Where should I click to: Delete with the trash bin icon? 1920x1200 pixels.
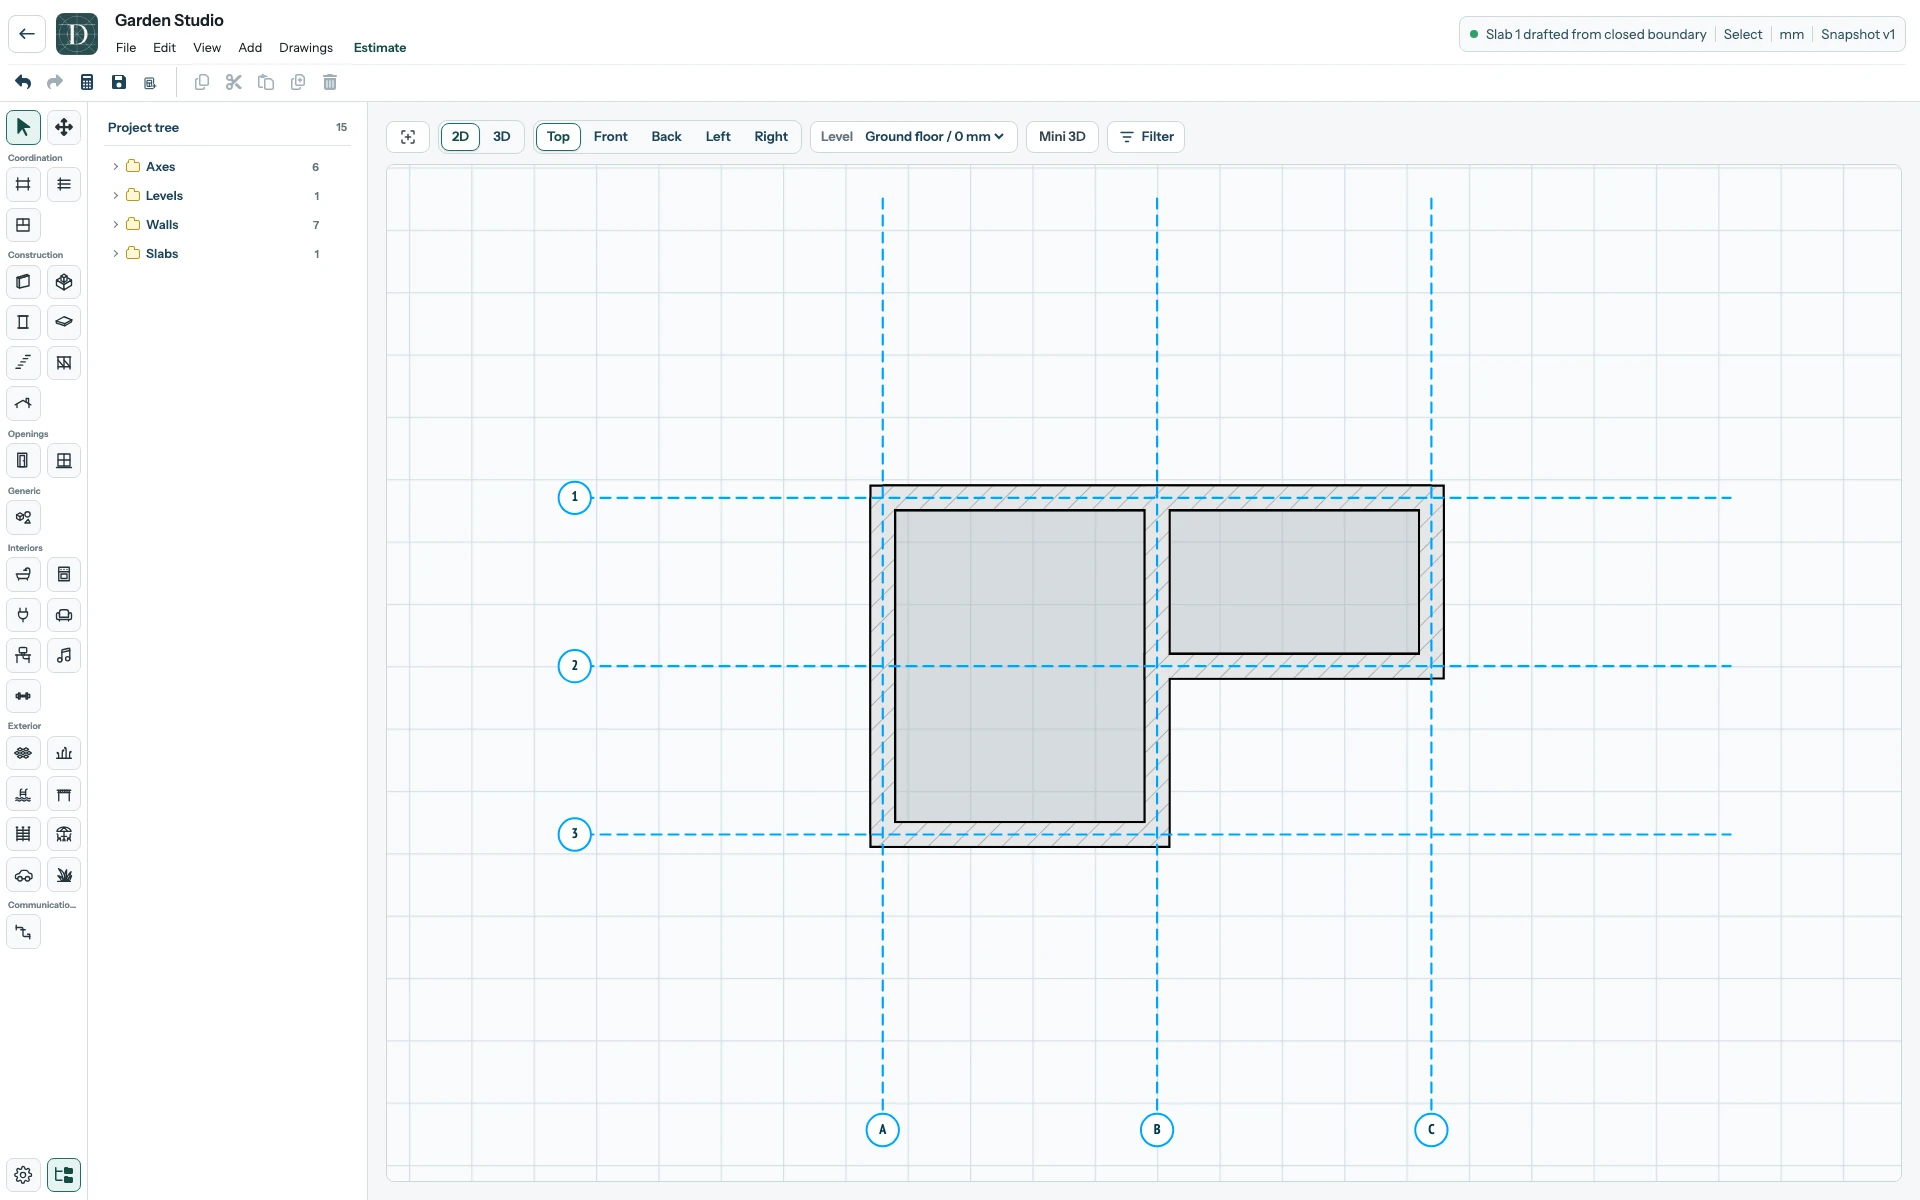pyautogui.click(x=330, y=82)
